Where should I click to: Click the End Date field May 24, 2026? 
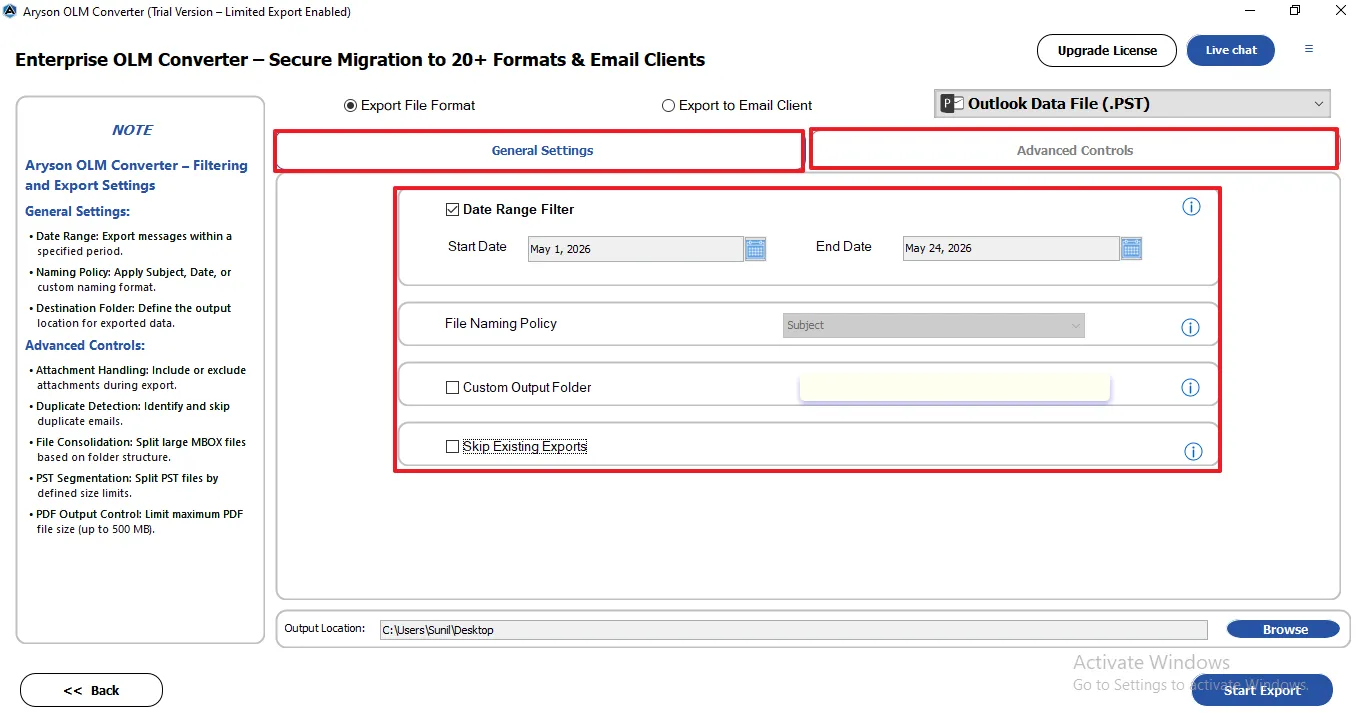click(1011, 248)
